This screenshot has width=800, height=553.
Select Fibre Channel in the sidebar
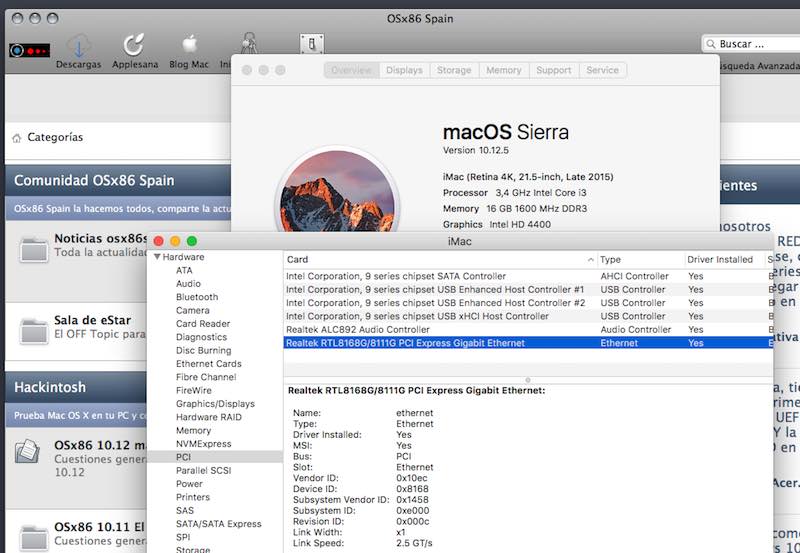click(206, 377)
